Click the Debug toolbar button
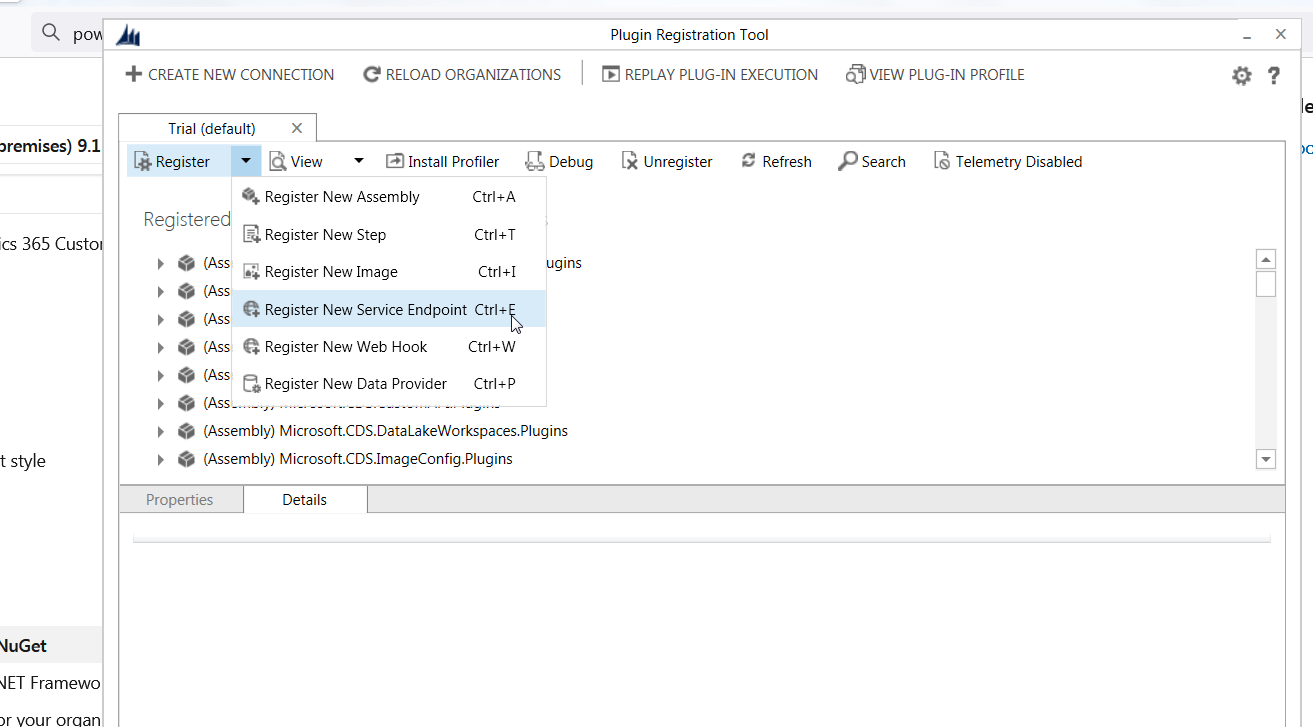The image size is (1313, 727). 559,161
